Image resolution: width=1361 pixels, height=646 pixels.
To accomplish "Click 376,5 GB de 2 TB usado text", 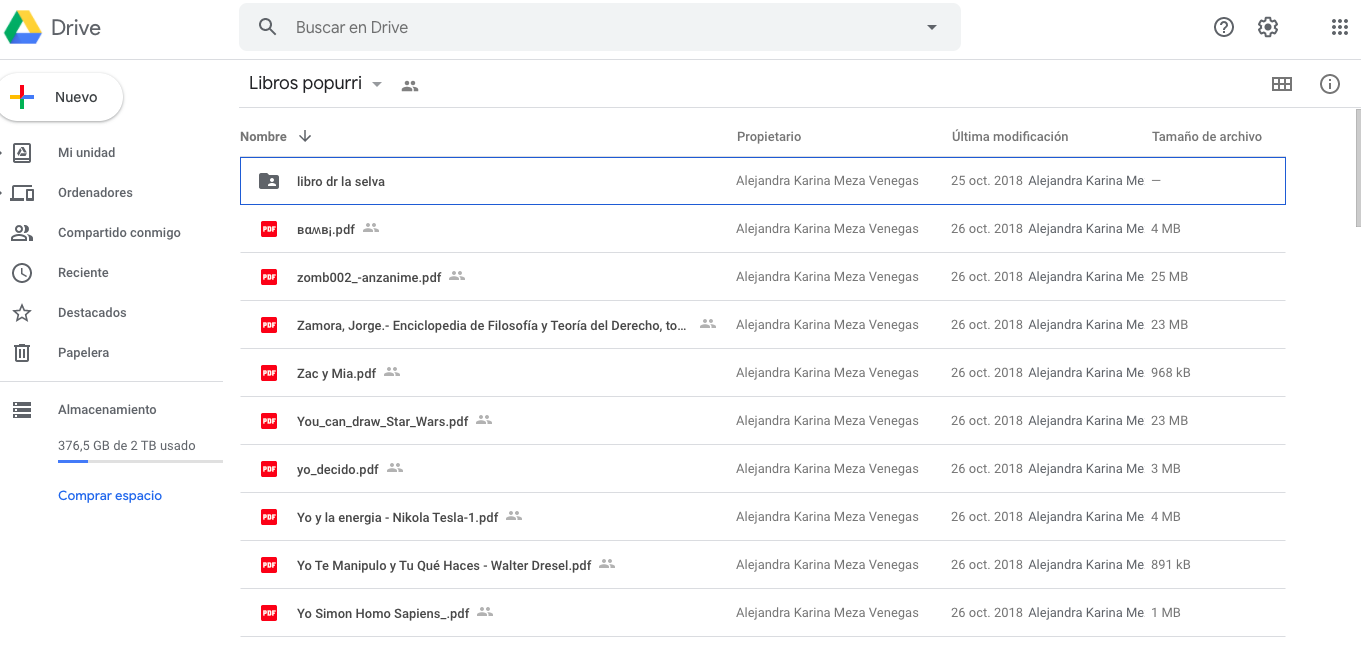I will [127, 446].
